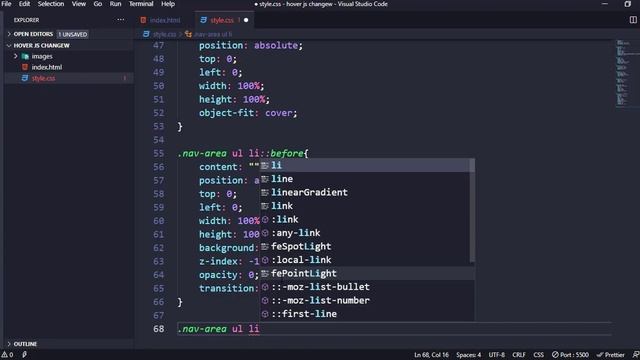Open Explorer more actions ellipsis

120,20
